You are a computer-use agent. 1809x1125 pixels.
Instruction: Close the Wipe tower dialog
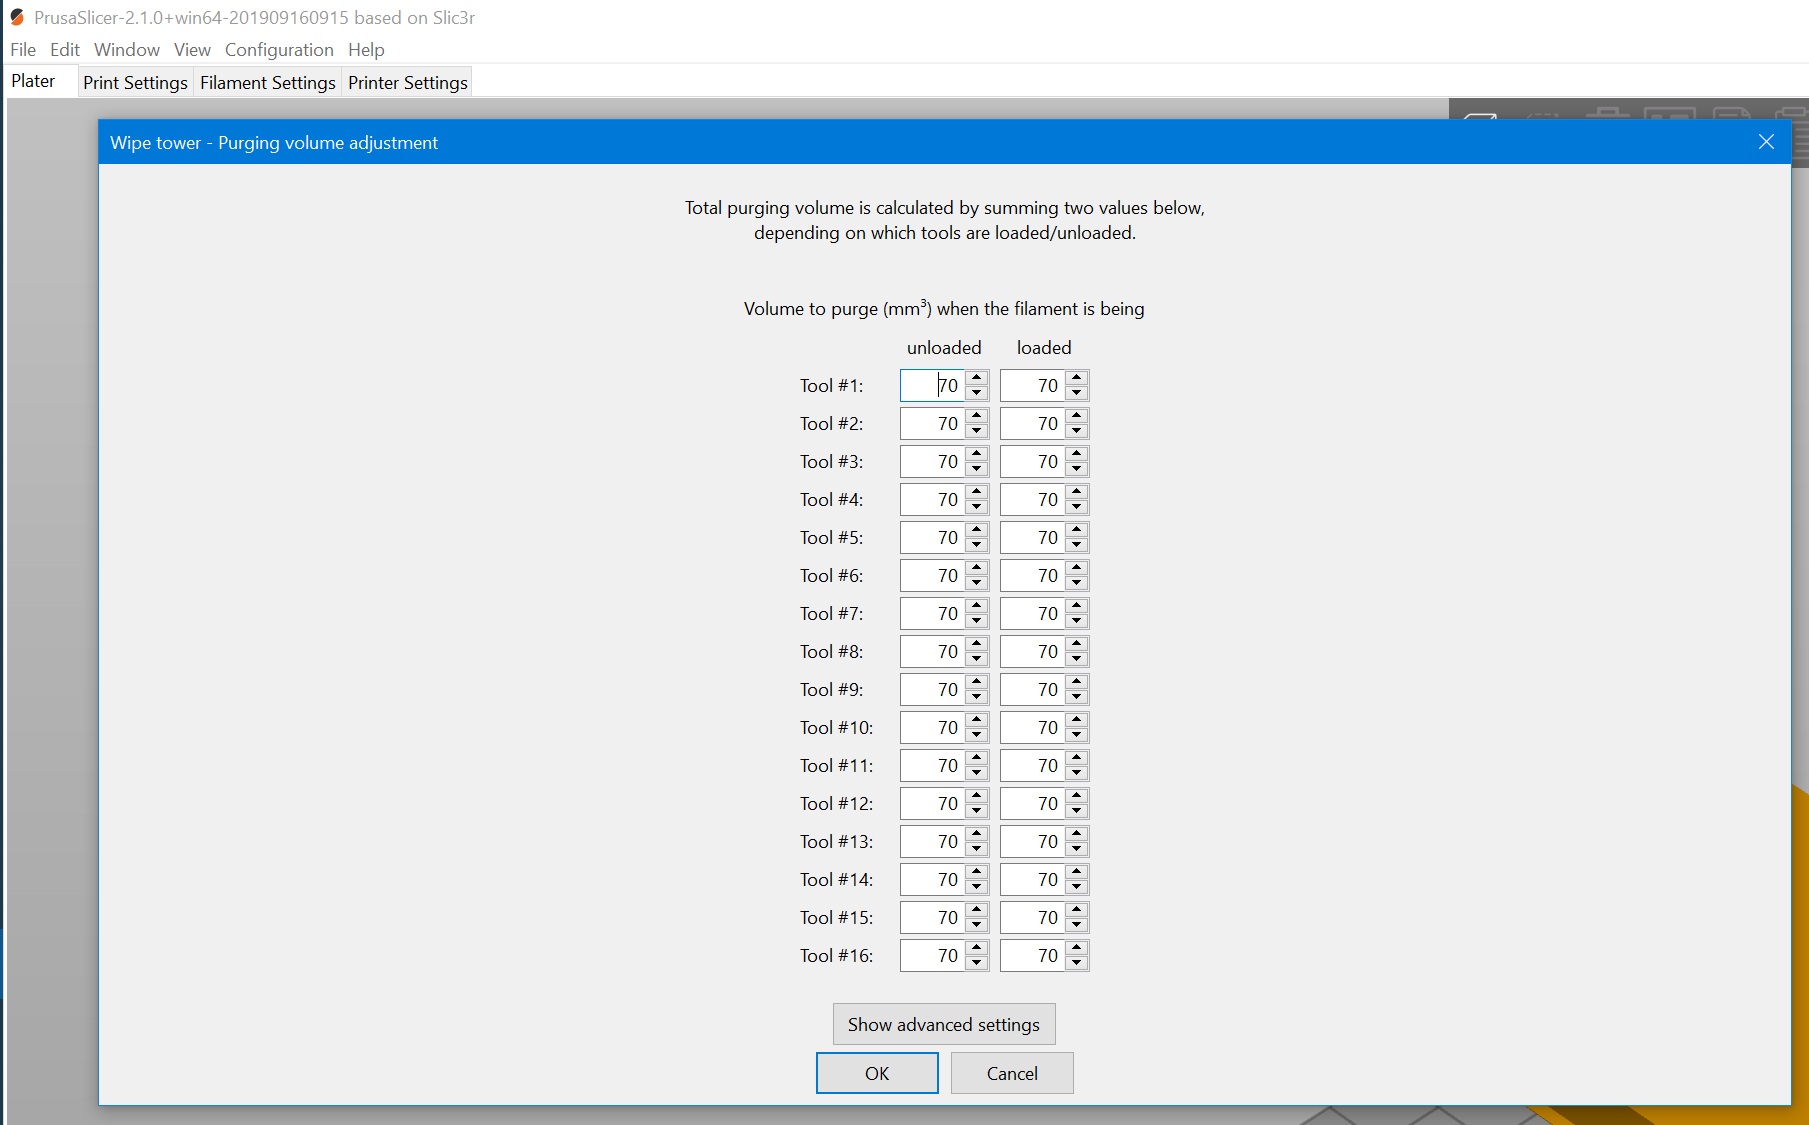pyautogui.click(x=1766, y=142)
